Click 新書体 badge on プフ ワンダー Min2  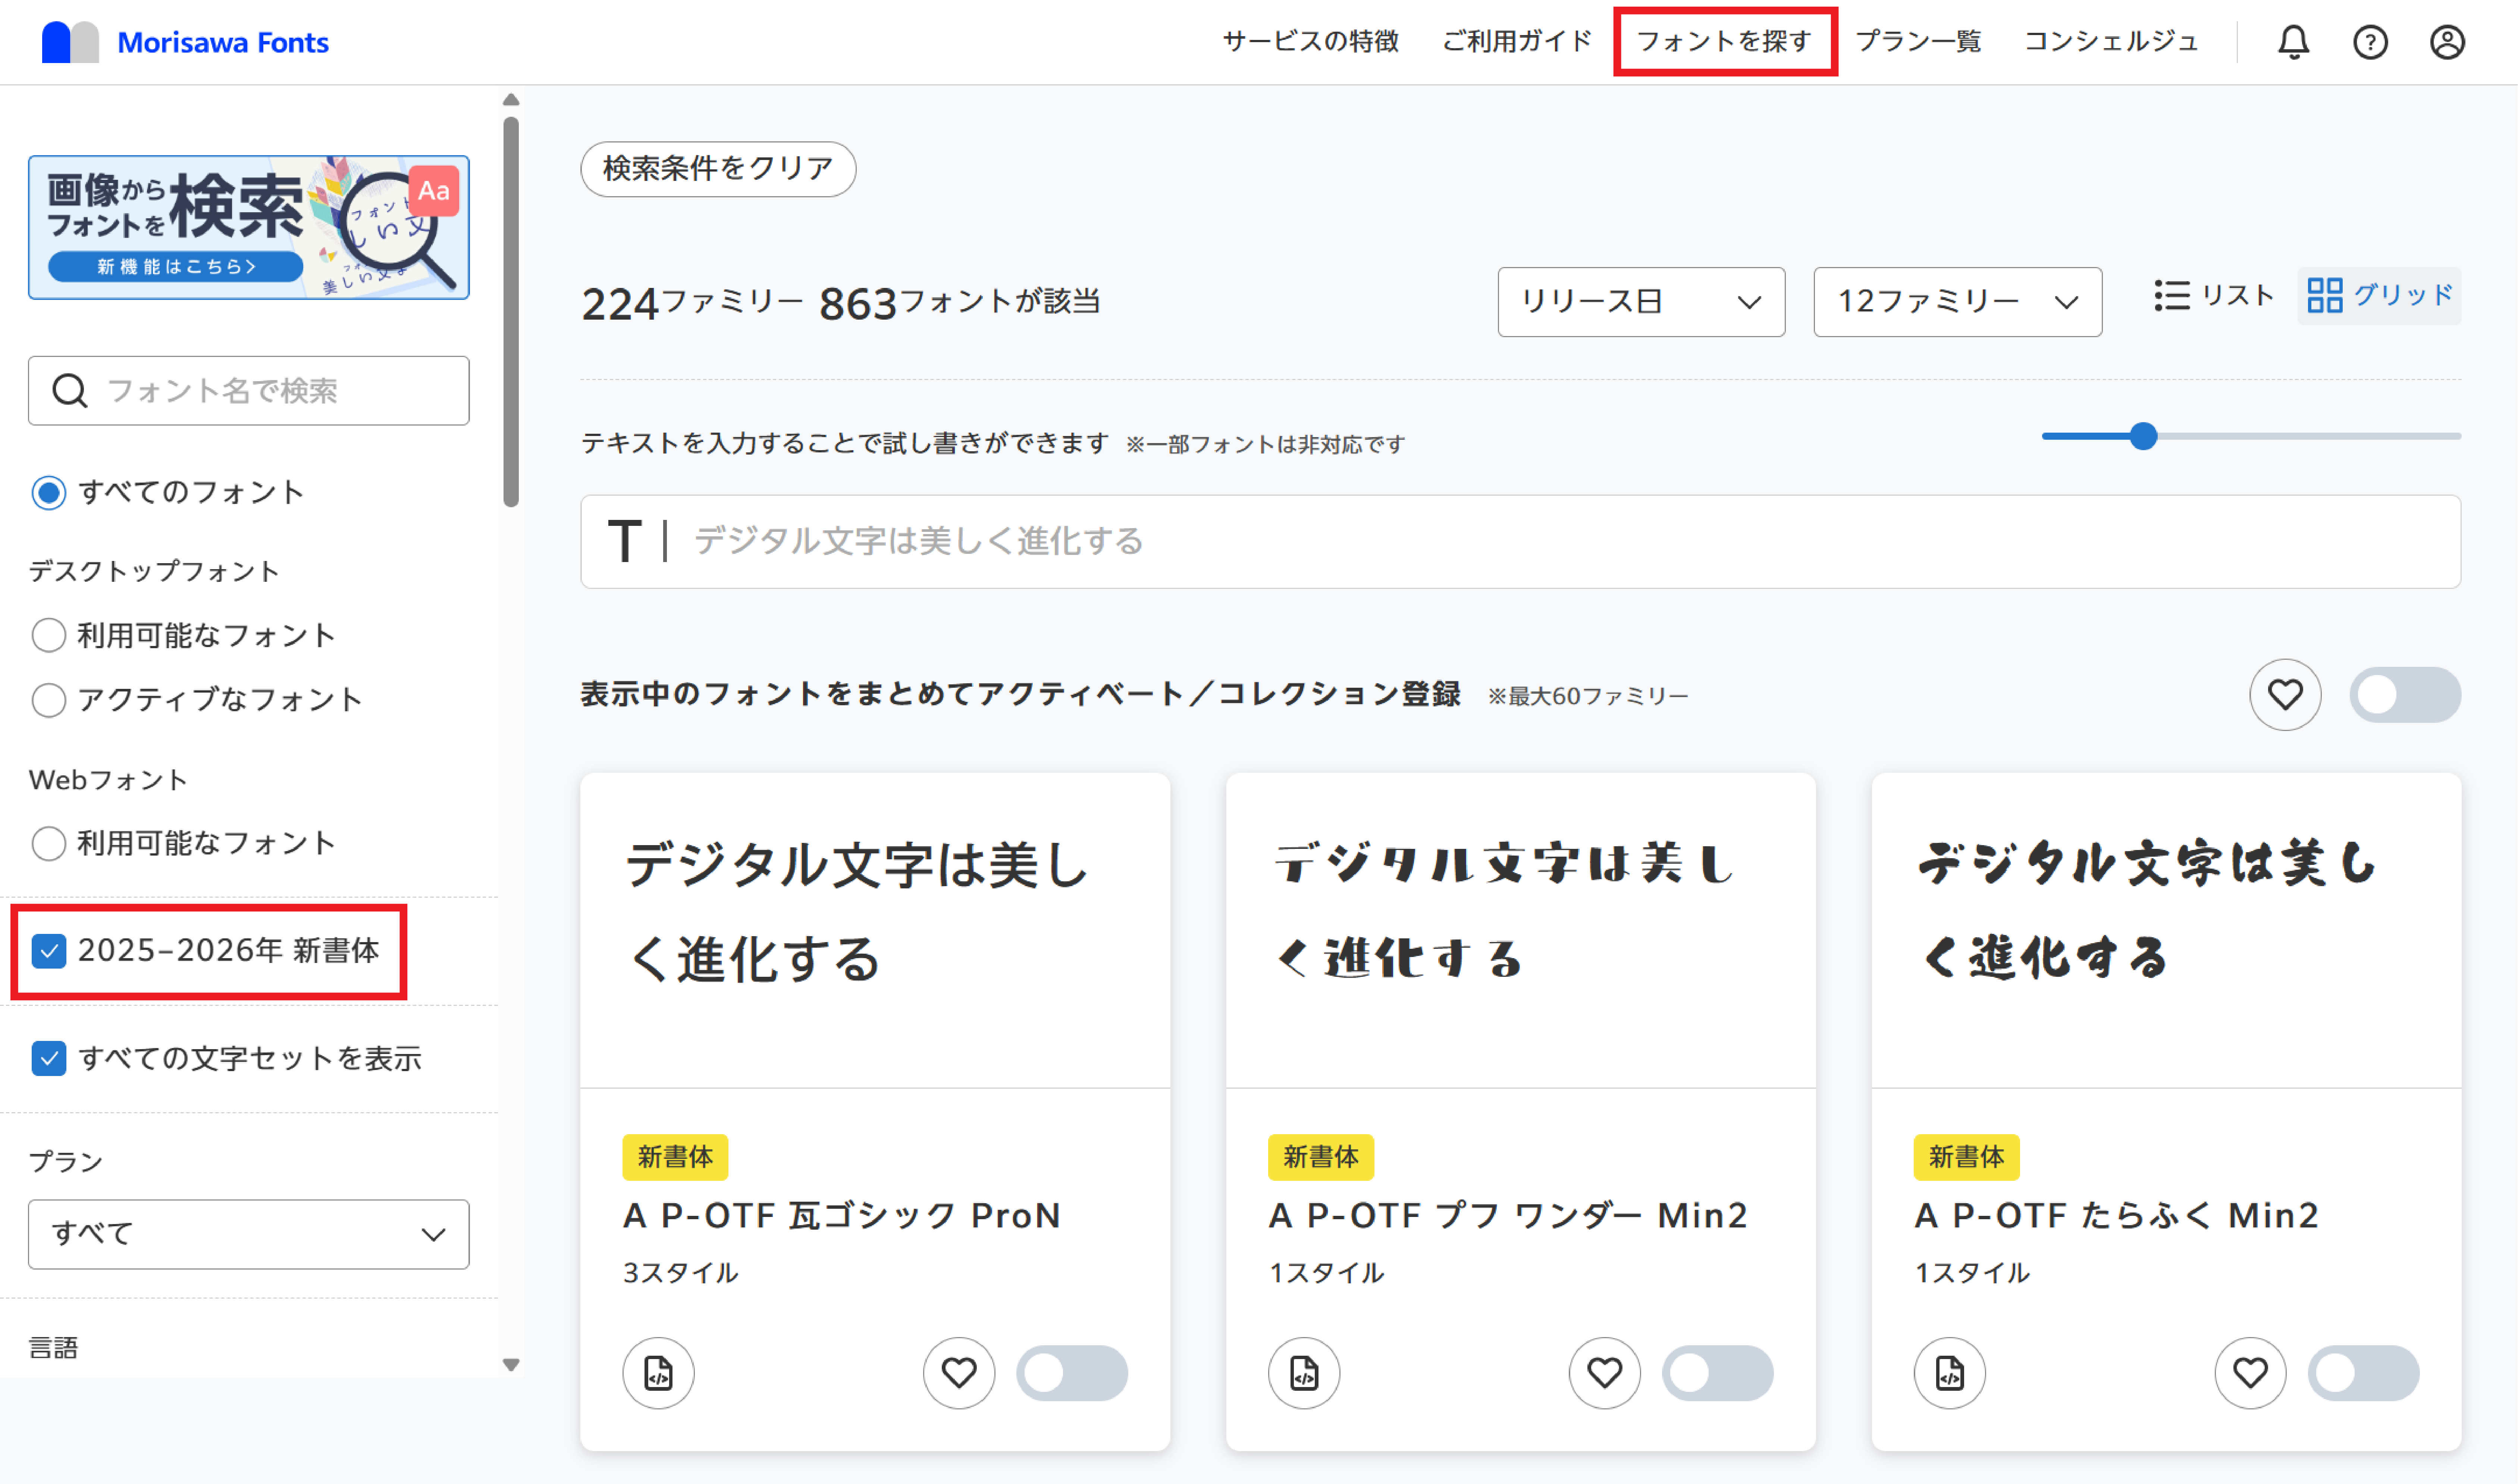[x=1321, y=1157]
